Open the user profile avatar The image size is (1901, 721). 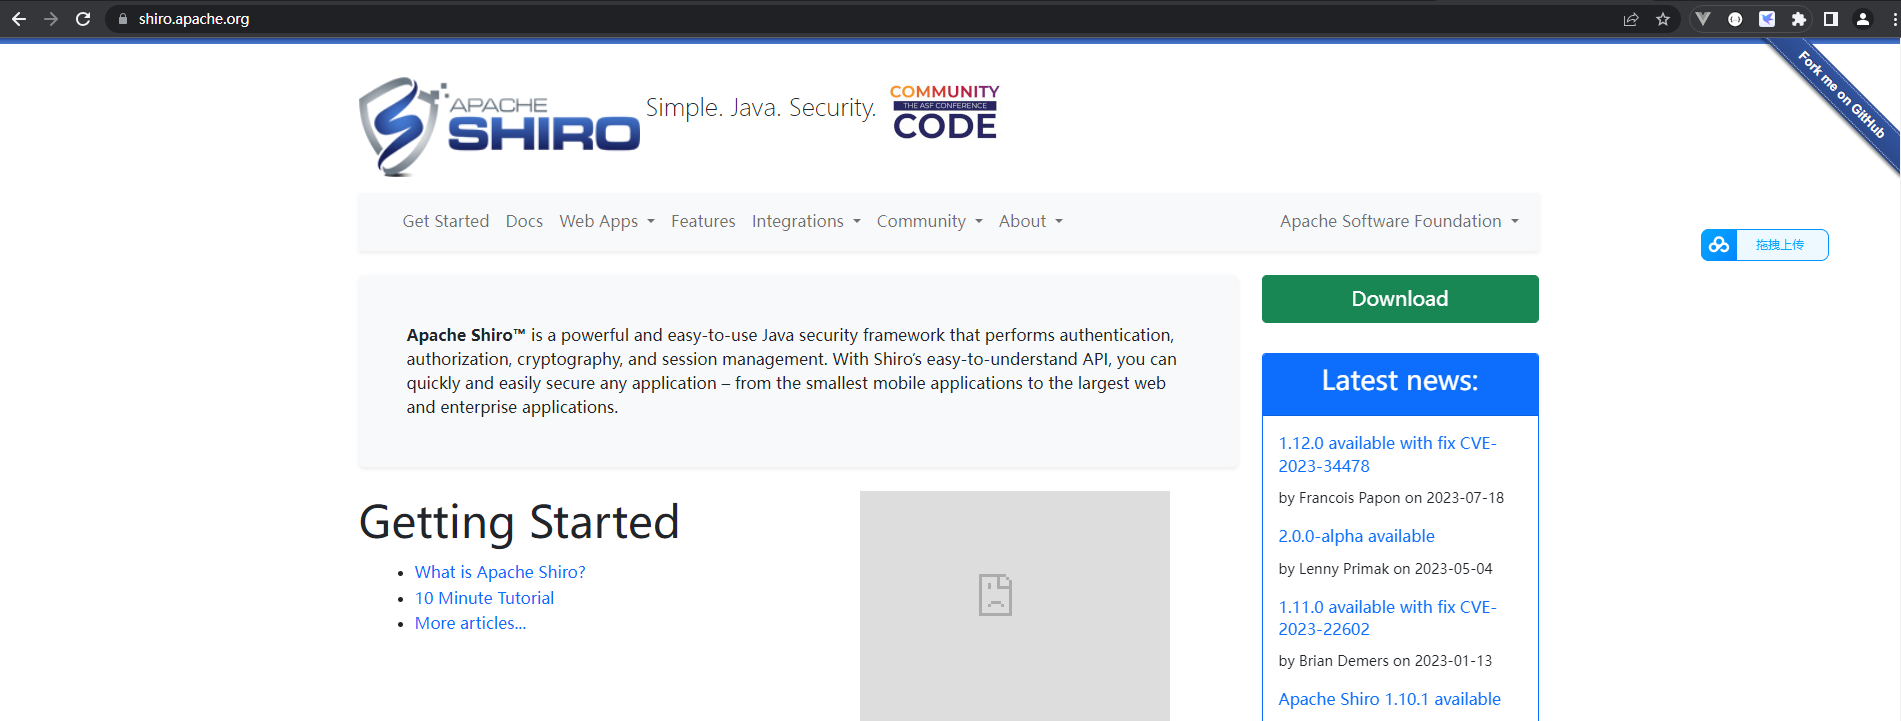[x=1863, y=19]
